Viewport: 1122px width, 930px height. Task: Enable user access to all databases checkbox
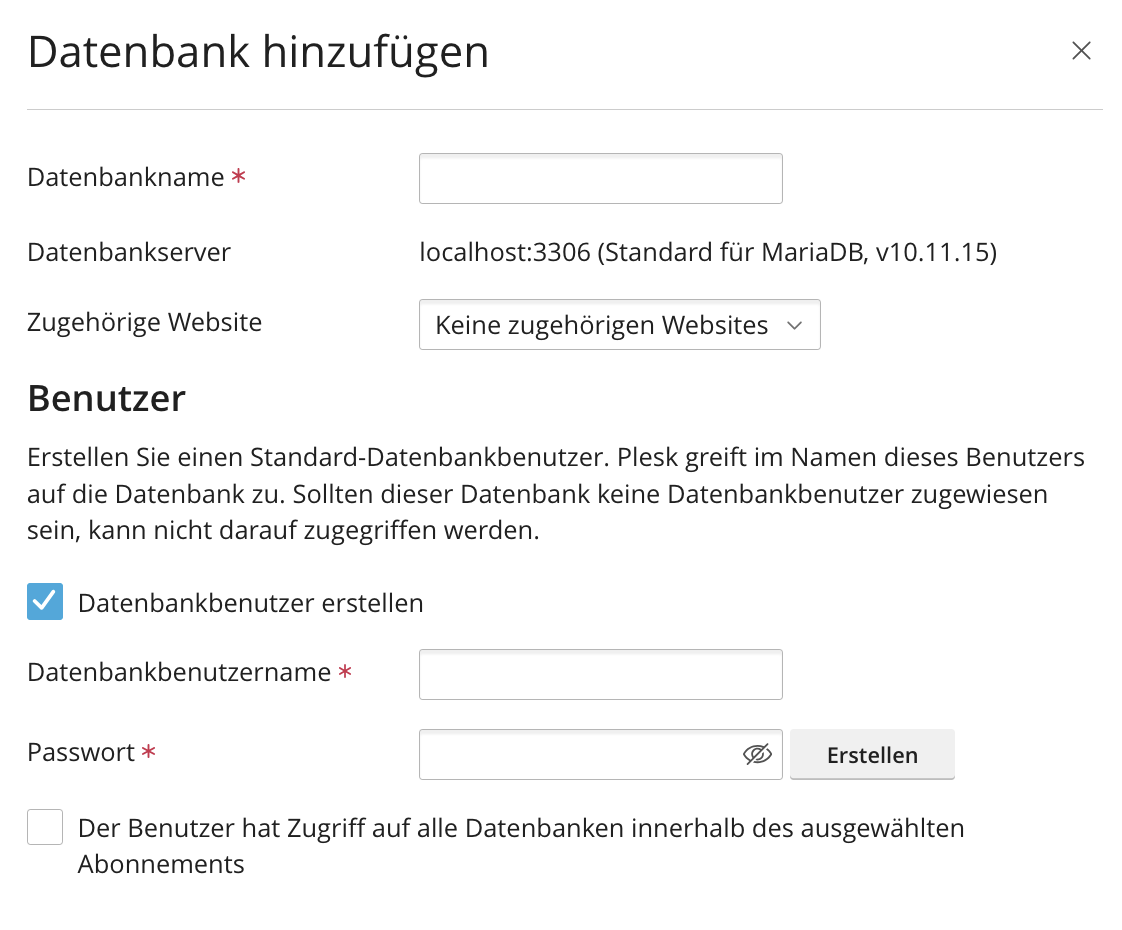(x=45, y=828)
